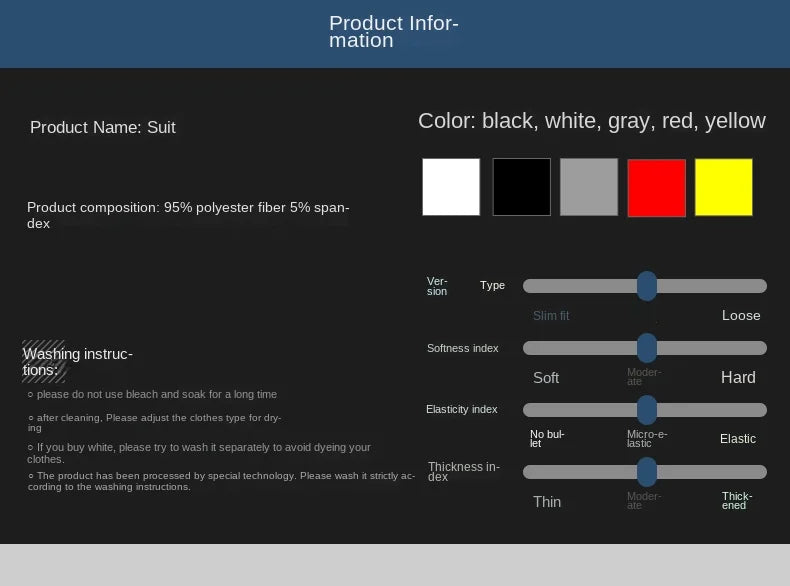Click the Thickened label under Thickness slider
The image size is (790, 586).
click(737, 501)
